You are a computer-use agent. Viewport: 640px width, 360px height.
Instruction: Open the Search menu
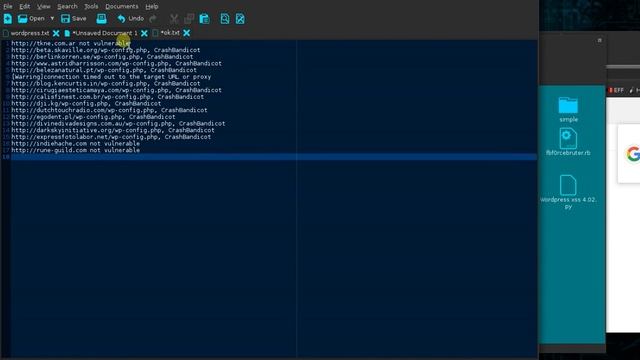pos(67,7)
